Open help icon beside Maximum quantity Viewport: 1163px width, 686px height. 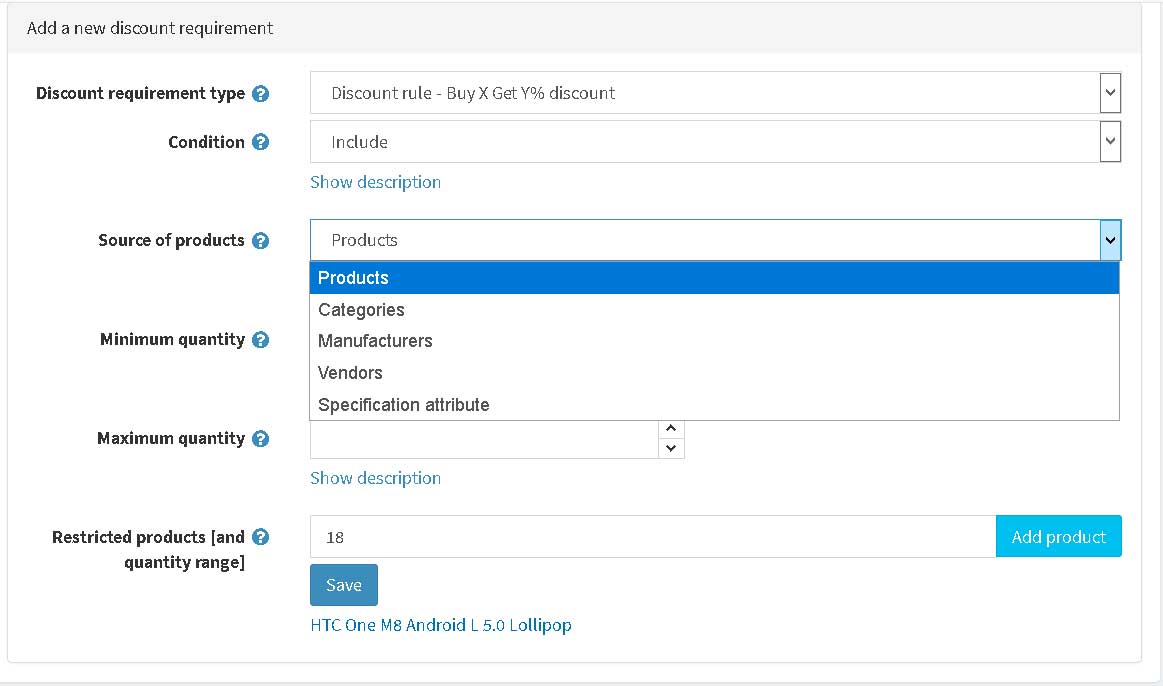pos(260,438)
